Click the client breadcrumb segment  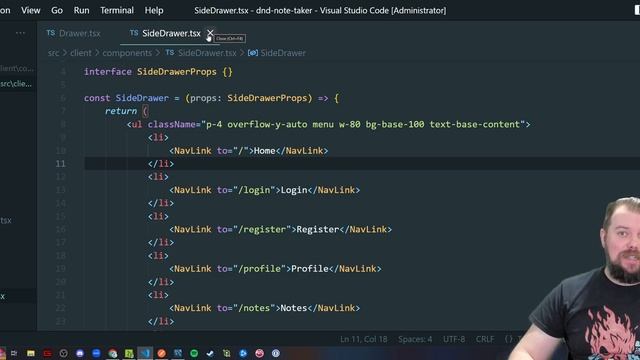(x=81, y=53)
